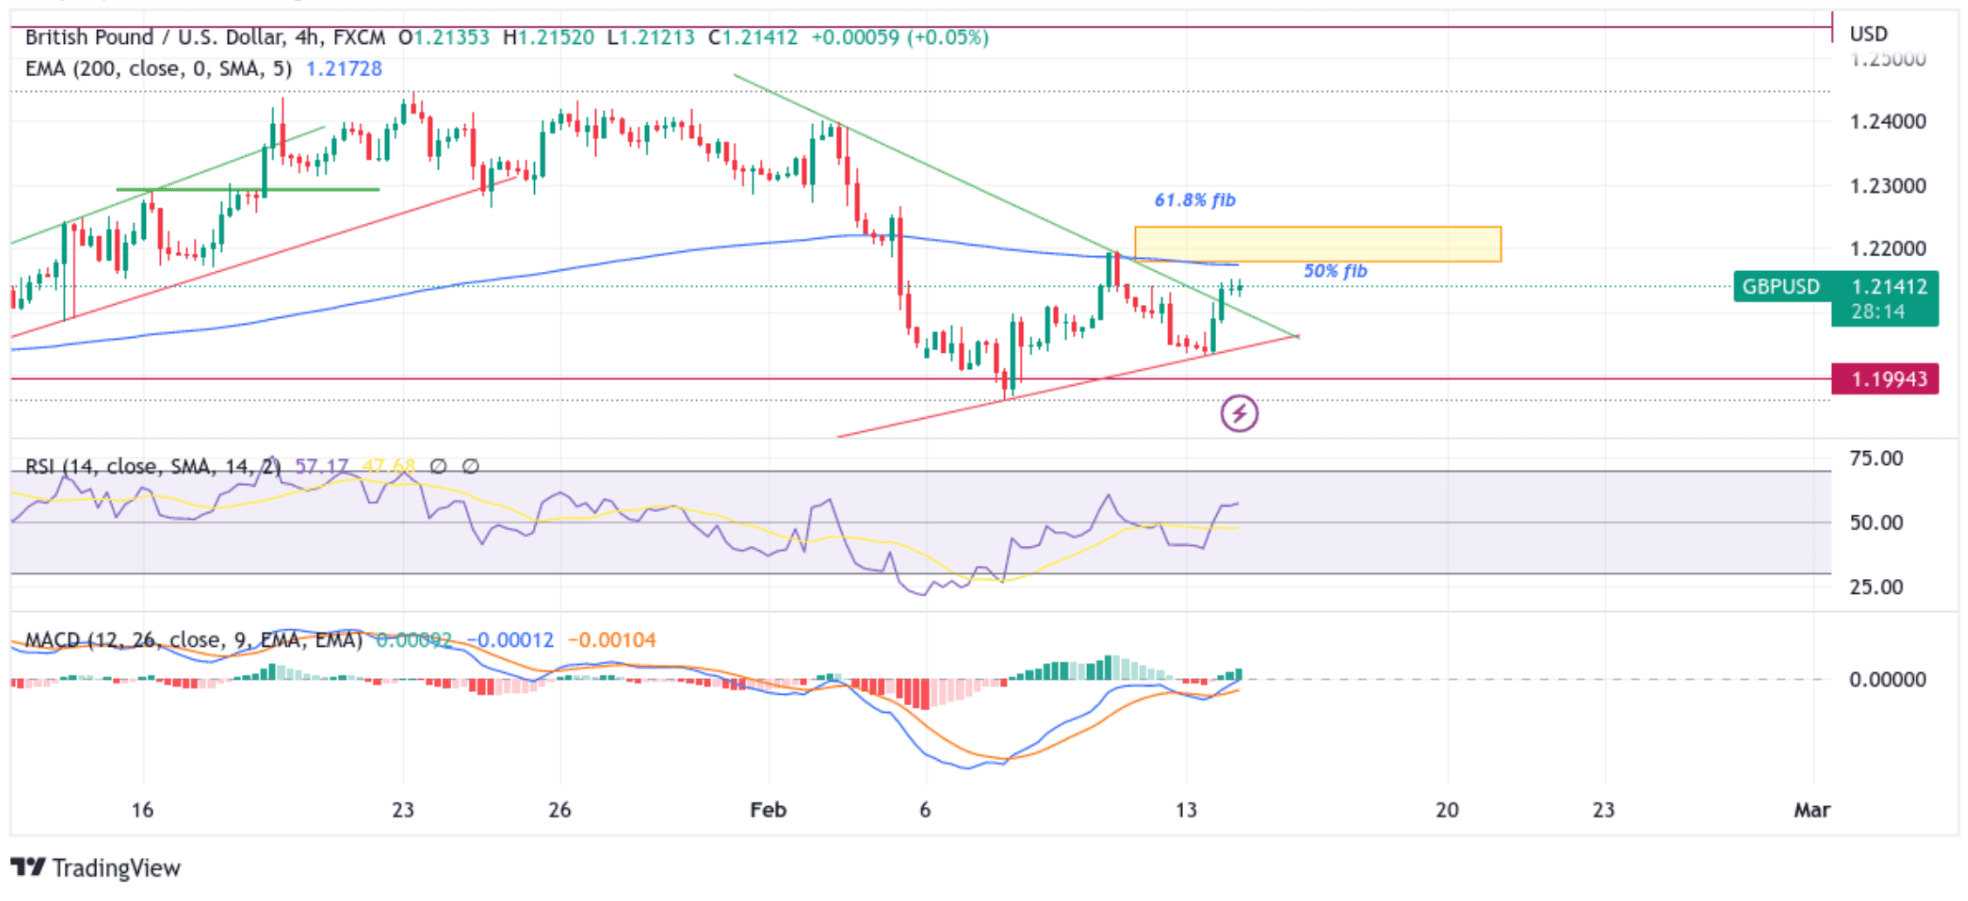The height and width of the screenshot is (901, 1968).
Task: Open the EMA (200, close, 0, SMA, 5) legend
Action: tap(158, 68)
